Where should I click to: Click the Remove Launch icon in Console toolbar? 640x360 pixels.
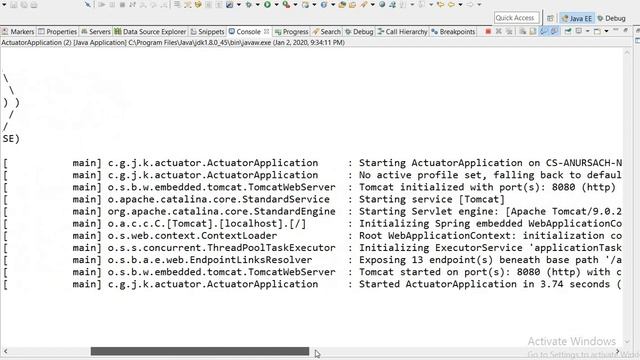pyautogui.click(x=498, y=31)
